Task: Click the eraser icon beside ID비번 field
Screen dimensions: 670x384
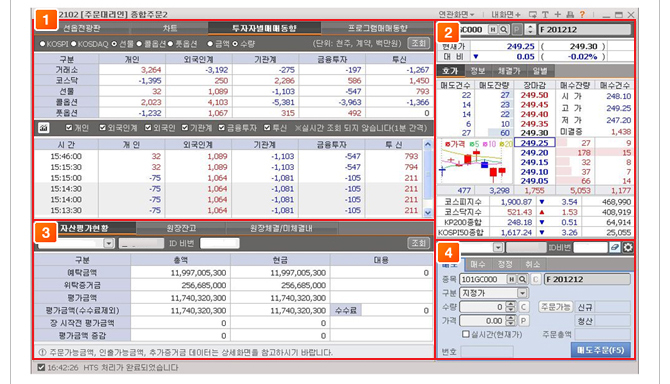Action: [615, 247]
